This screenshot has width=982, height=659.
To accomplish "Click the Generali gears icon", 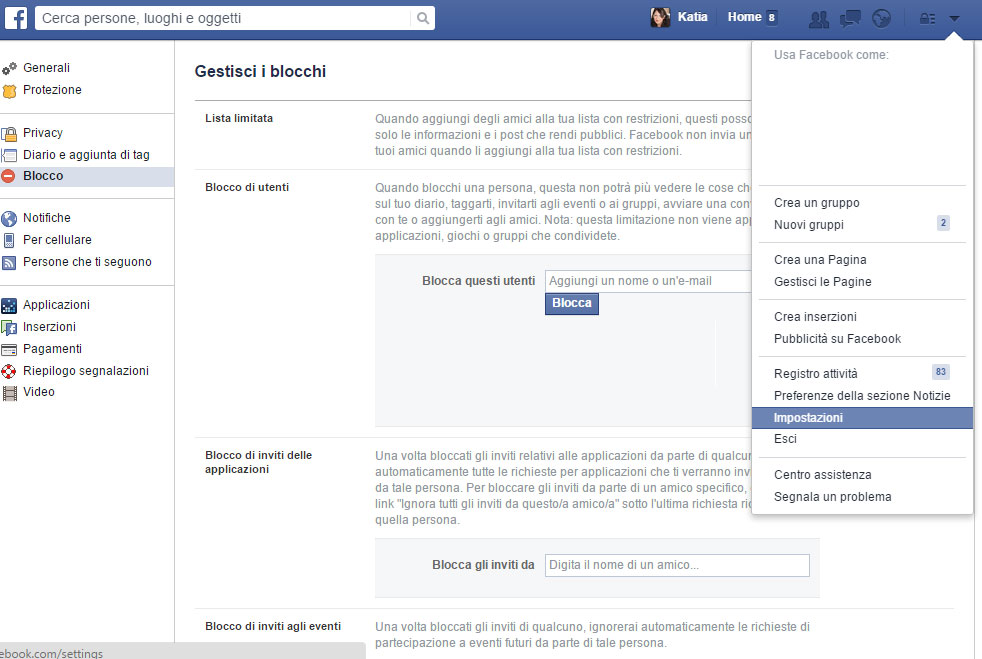I will [9, 68].
